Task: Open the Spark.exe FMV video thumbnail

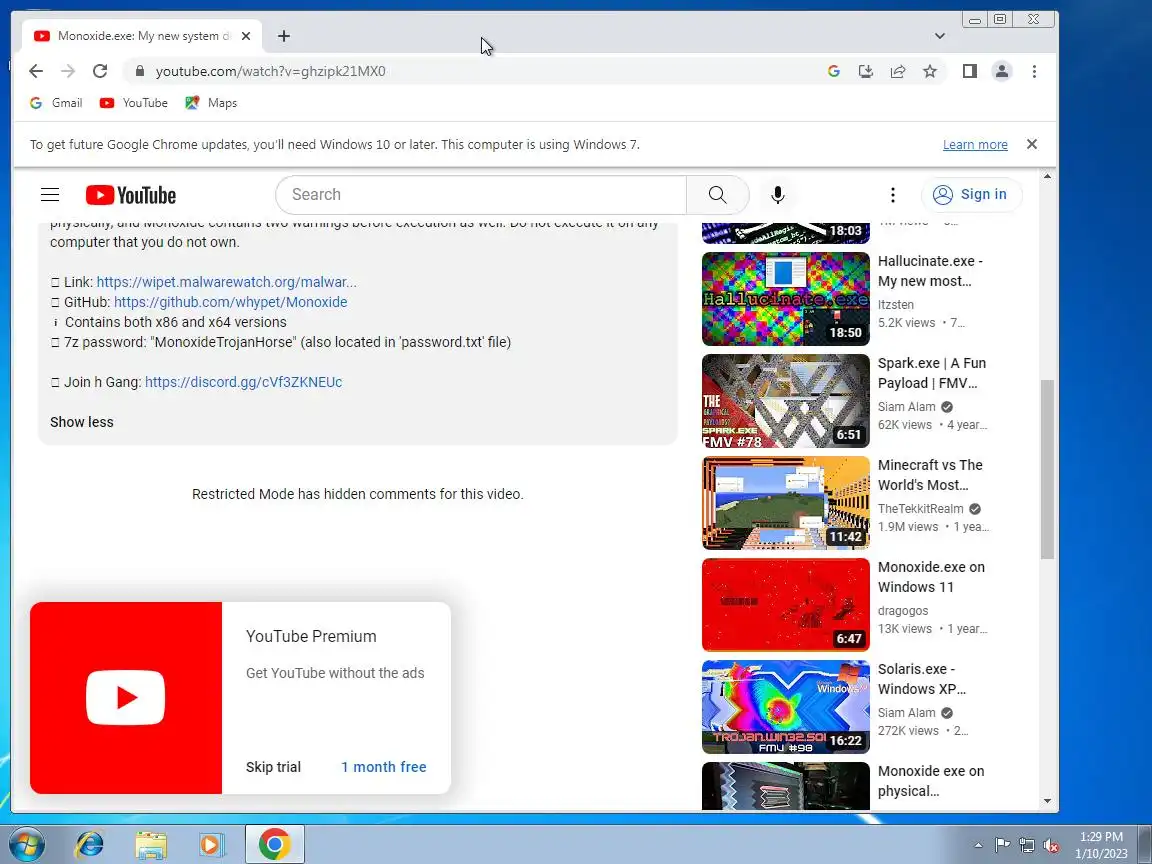Action: pyautogui.click(x=785, y=401)
